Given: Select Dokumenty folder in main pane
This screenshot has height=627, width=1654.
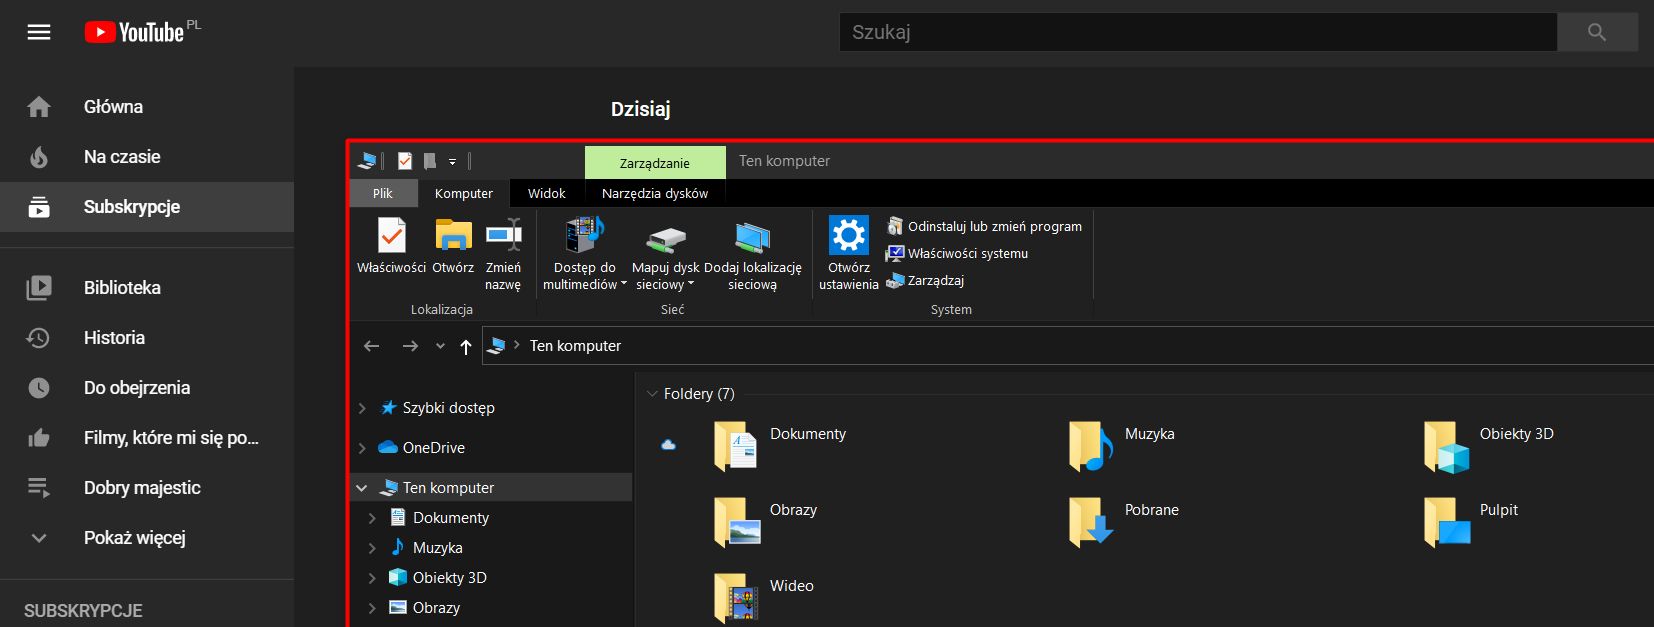Looking at the screenshot, I should [780, 446].
